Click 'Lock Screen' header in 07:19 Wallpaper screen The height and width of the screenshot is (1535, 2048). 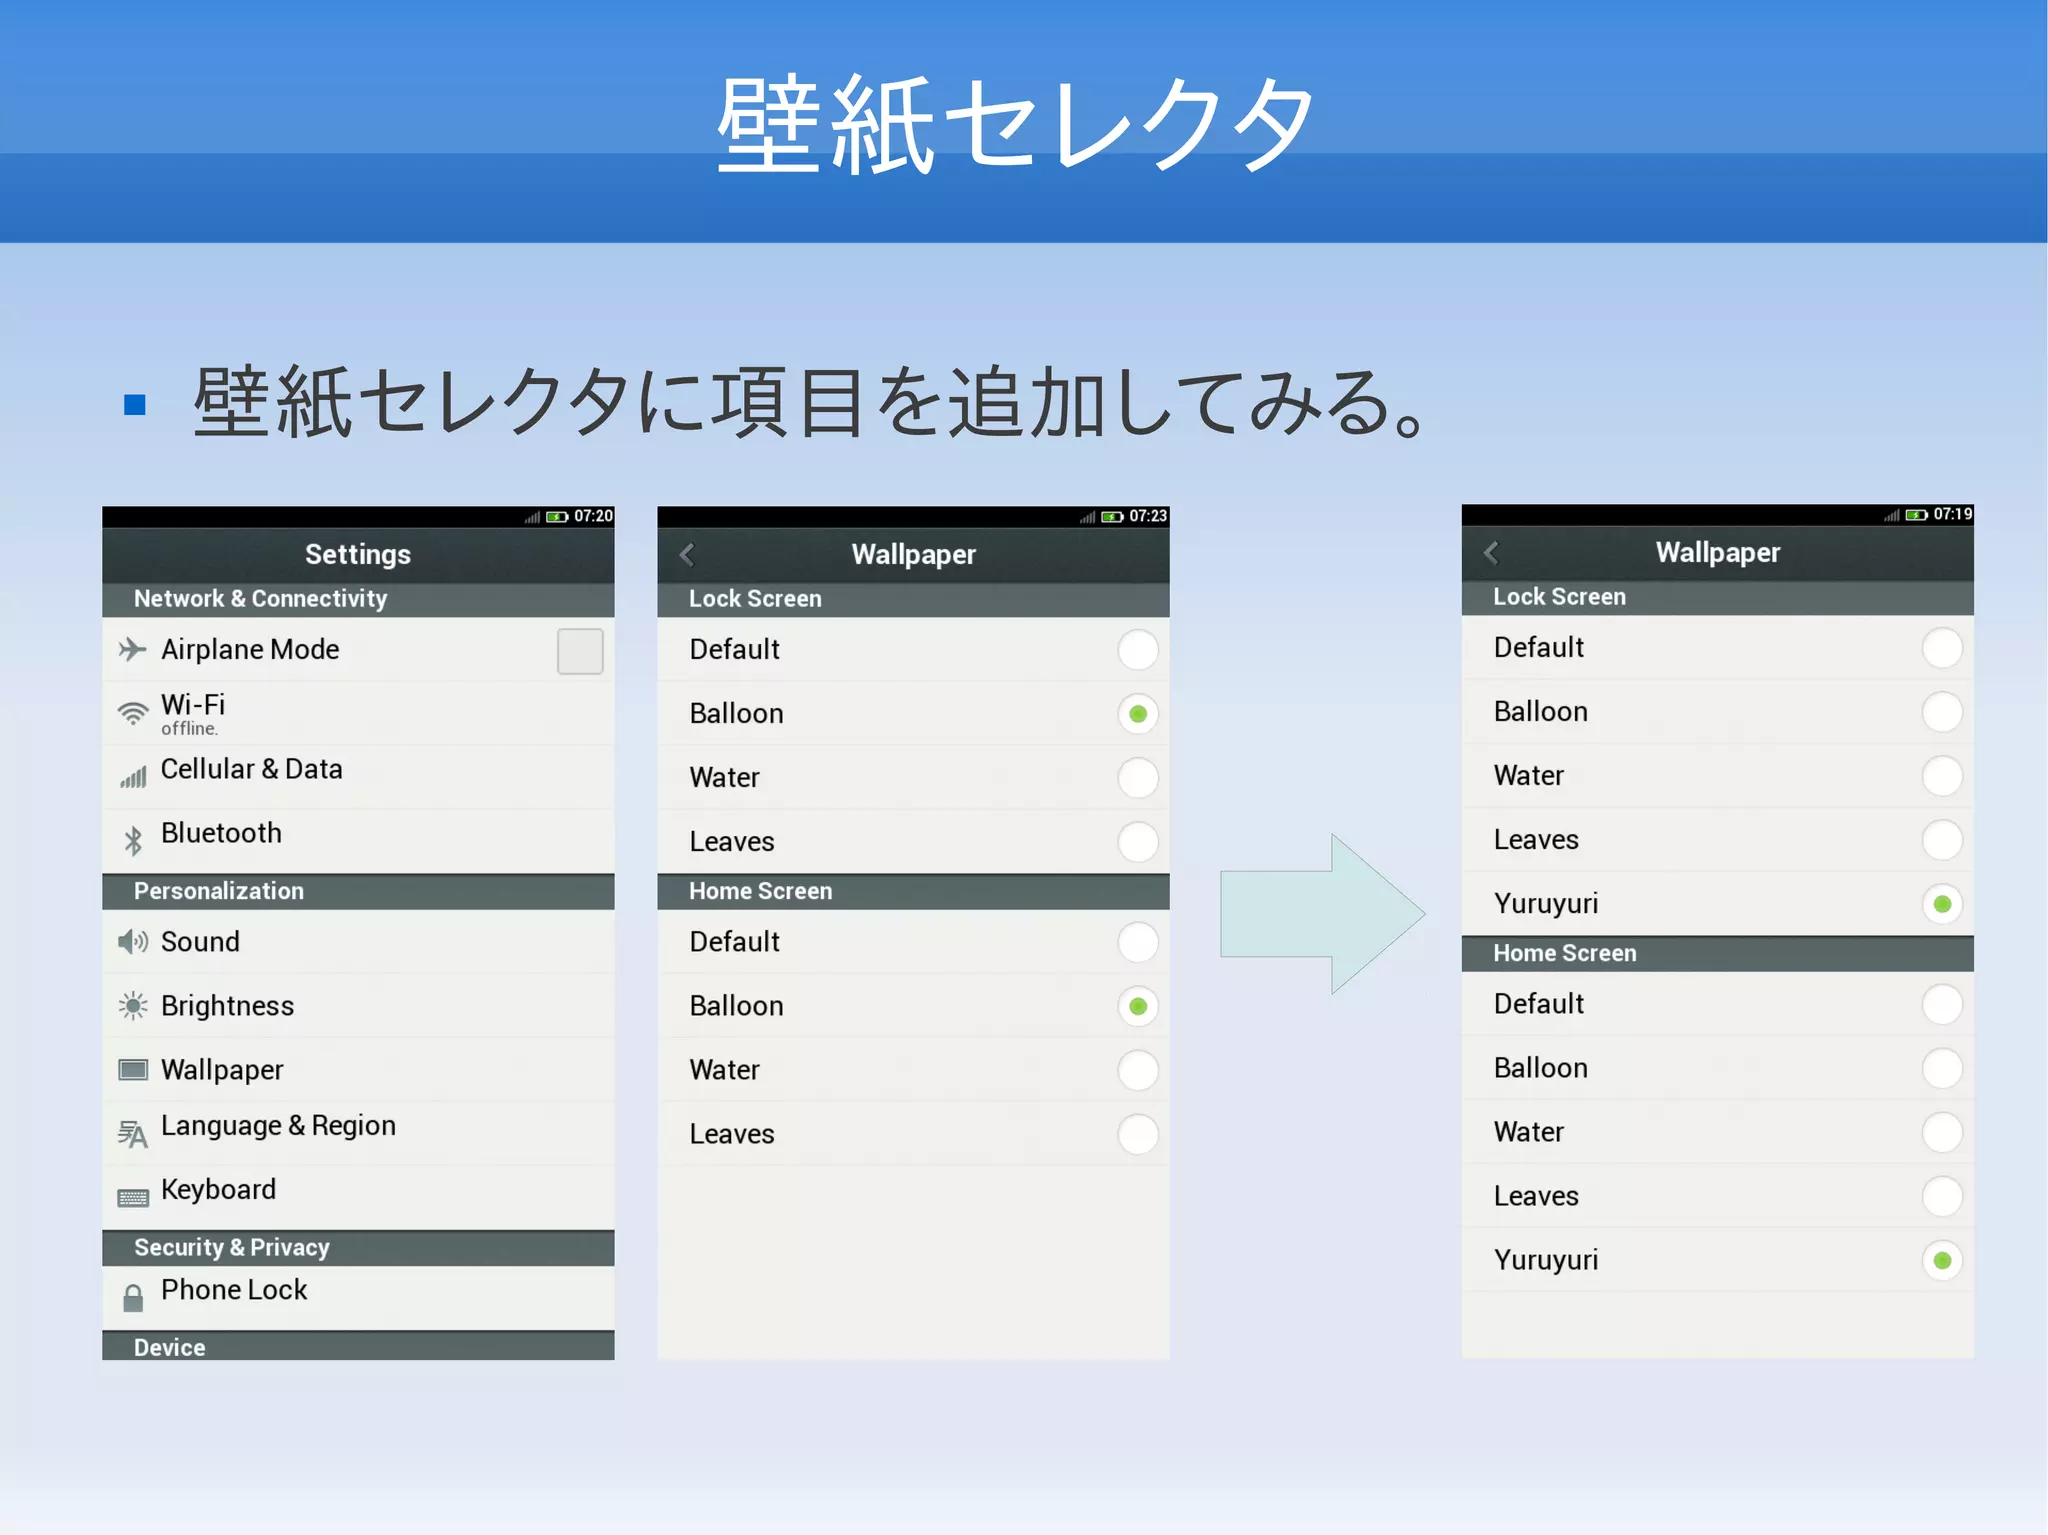pos(1717,598)
